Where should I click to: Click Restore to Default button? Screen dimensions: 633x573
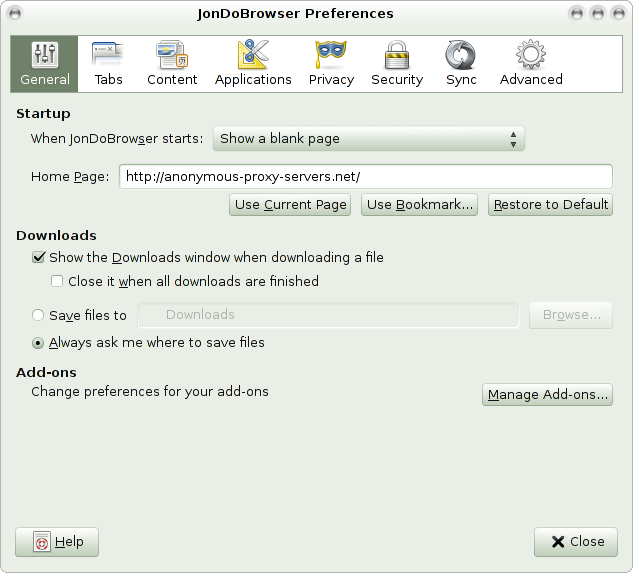point(550,205)
